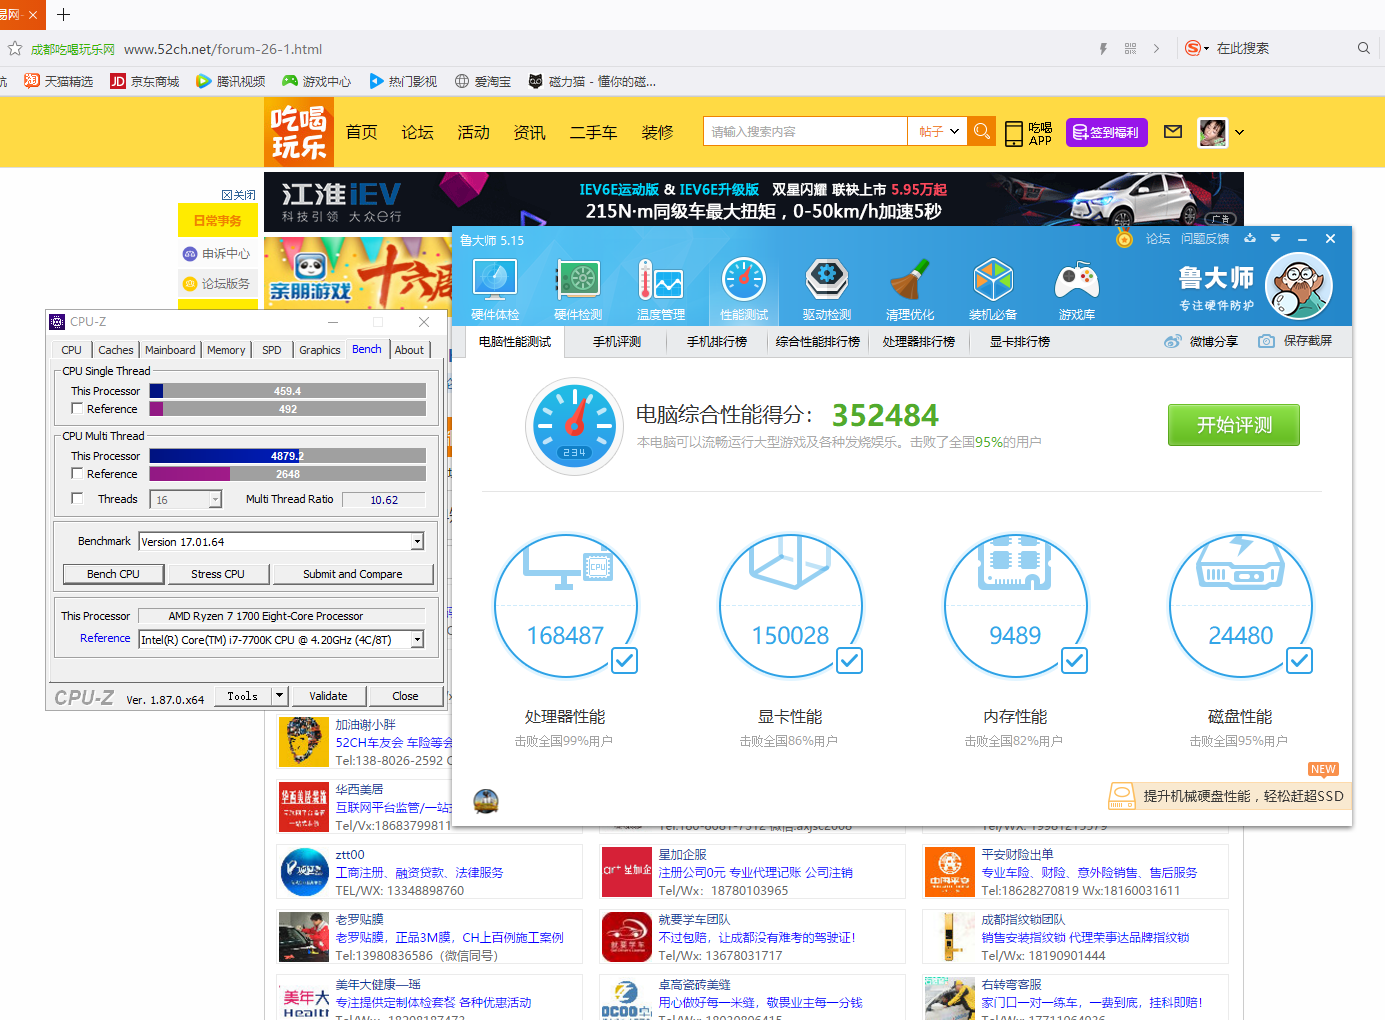
Task: Open 论坛版务 sidebar item
Action: [217, 284]
